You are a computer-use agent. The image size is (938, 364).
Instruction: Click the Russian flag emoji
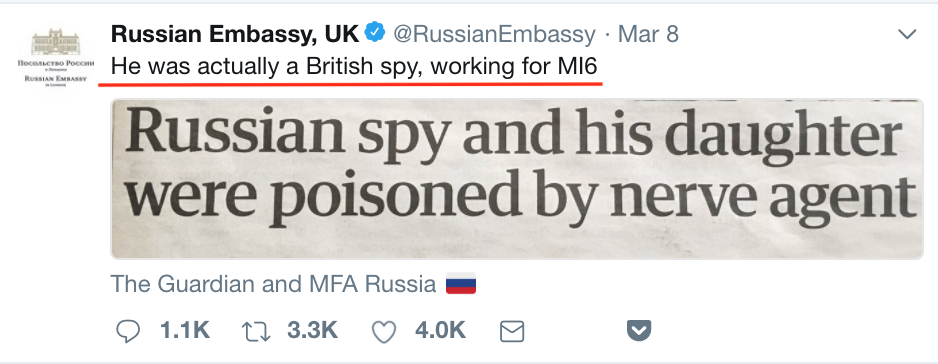click(461, 283)
